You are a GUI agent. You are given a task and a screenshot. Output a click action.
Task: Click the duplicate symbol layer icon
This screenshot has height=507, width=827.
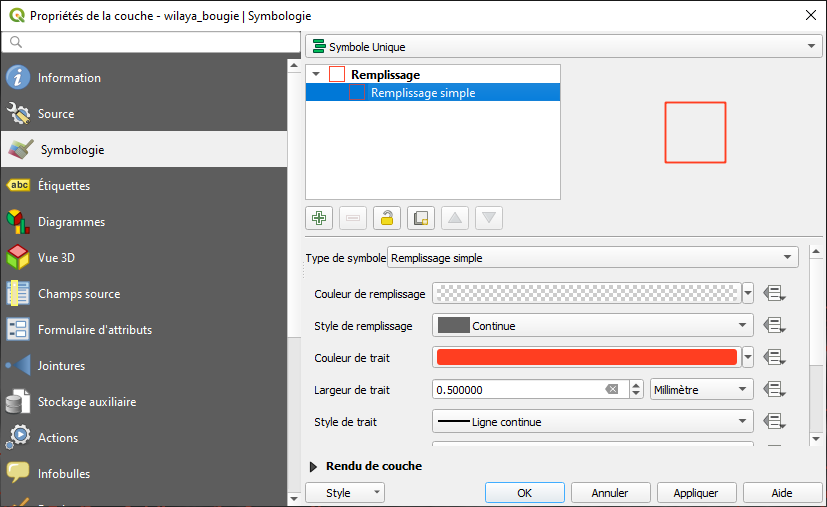coord(421,218)
